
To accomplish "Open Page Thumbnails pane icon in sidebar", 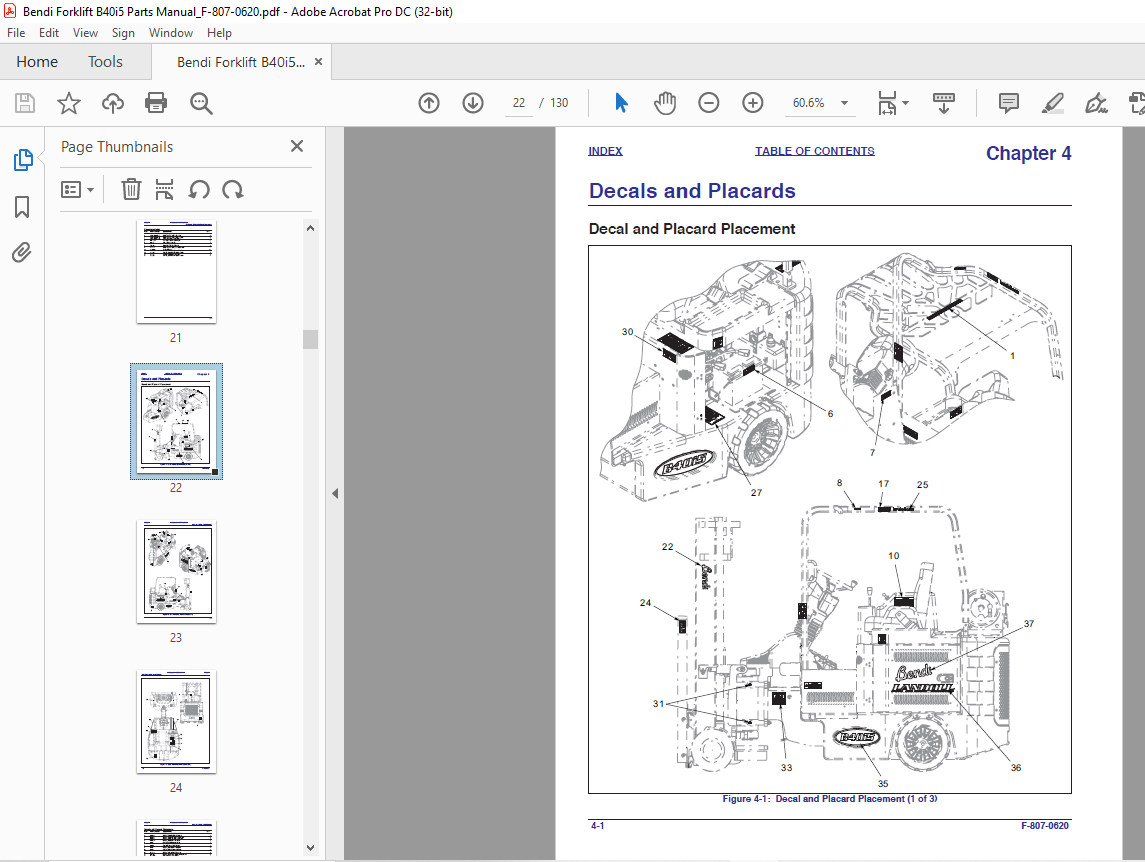I will [x=23, y=160].
